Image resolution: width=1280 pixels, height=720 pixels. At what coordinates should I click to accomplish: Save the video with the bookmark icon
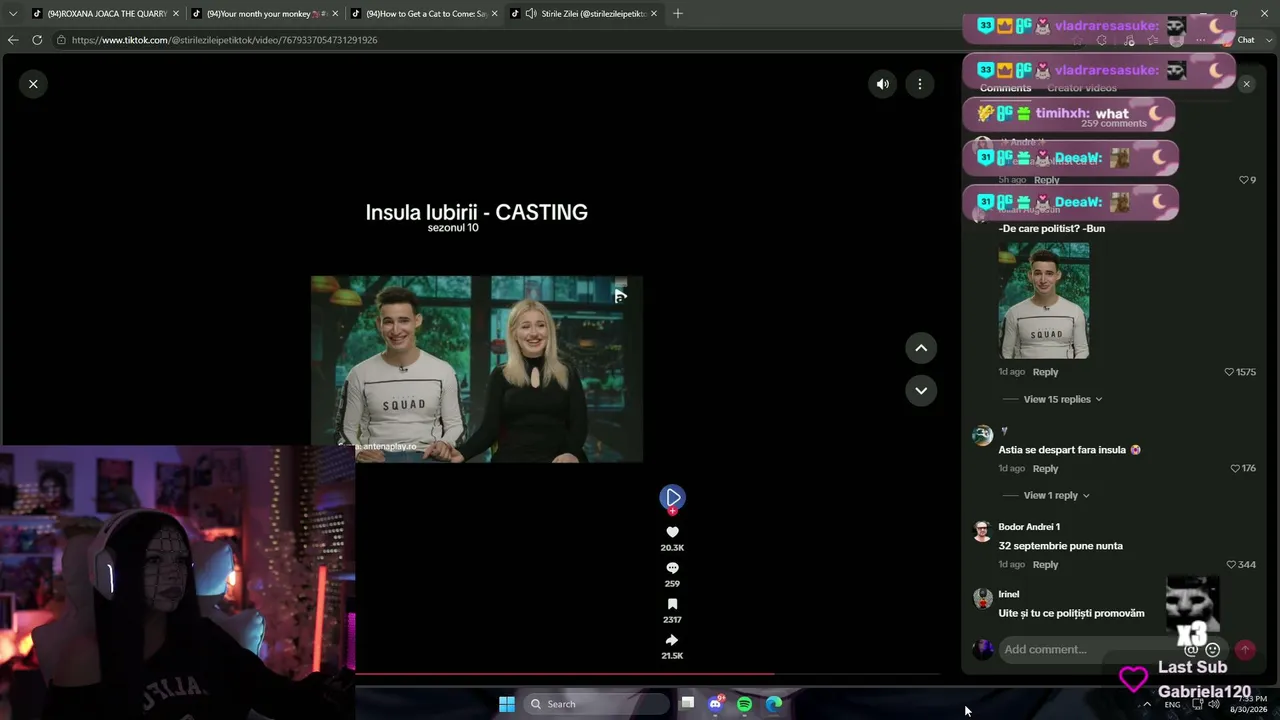[672, 604]
